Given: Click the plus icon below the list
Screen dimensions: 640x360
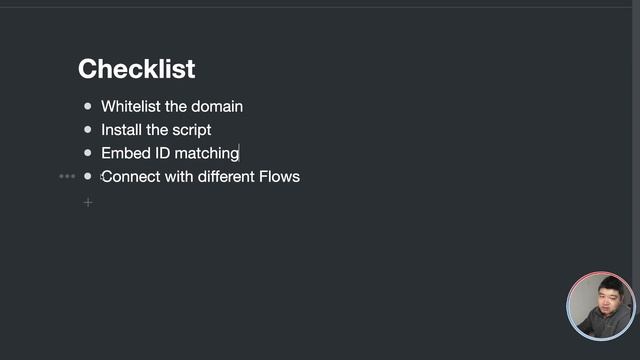Looking at the screenshot, I should (x=88, y=202).
